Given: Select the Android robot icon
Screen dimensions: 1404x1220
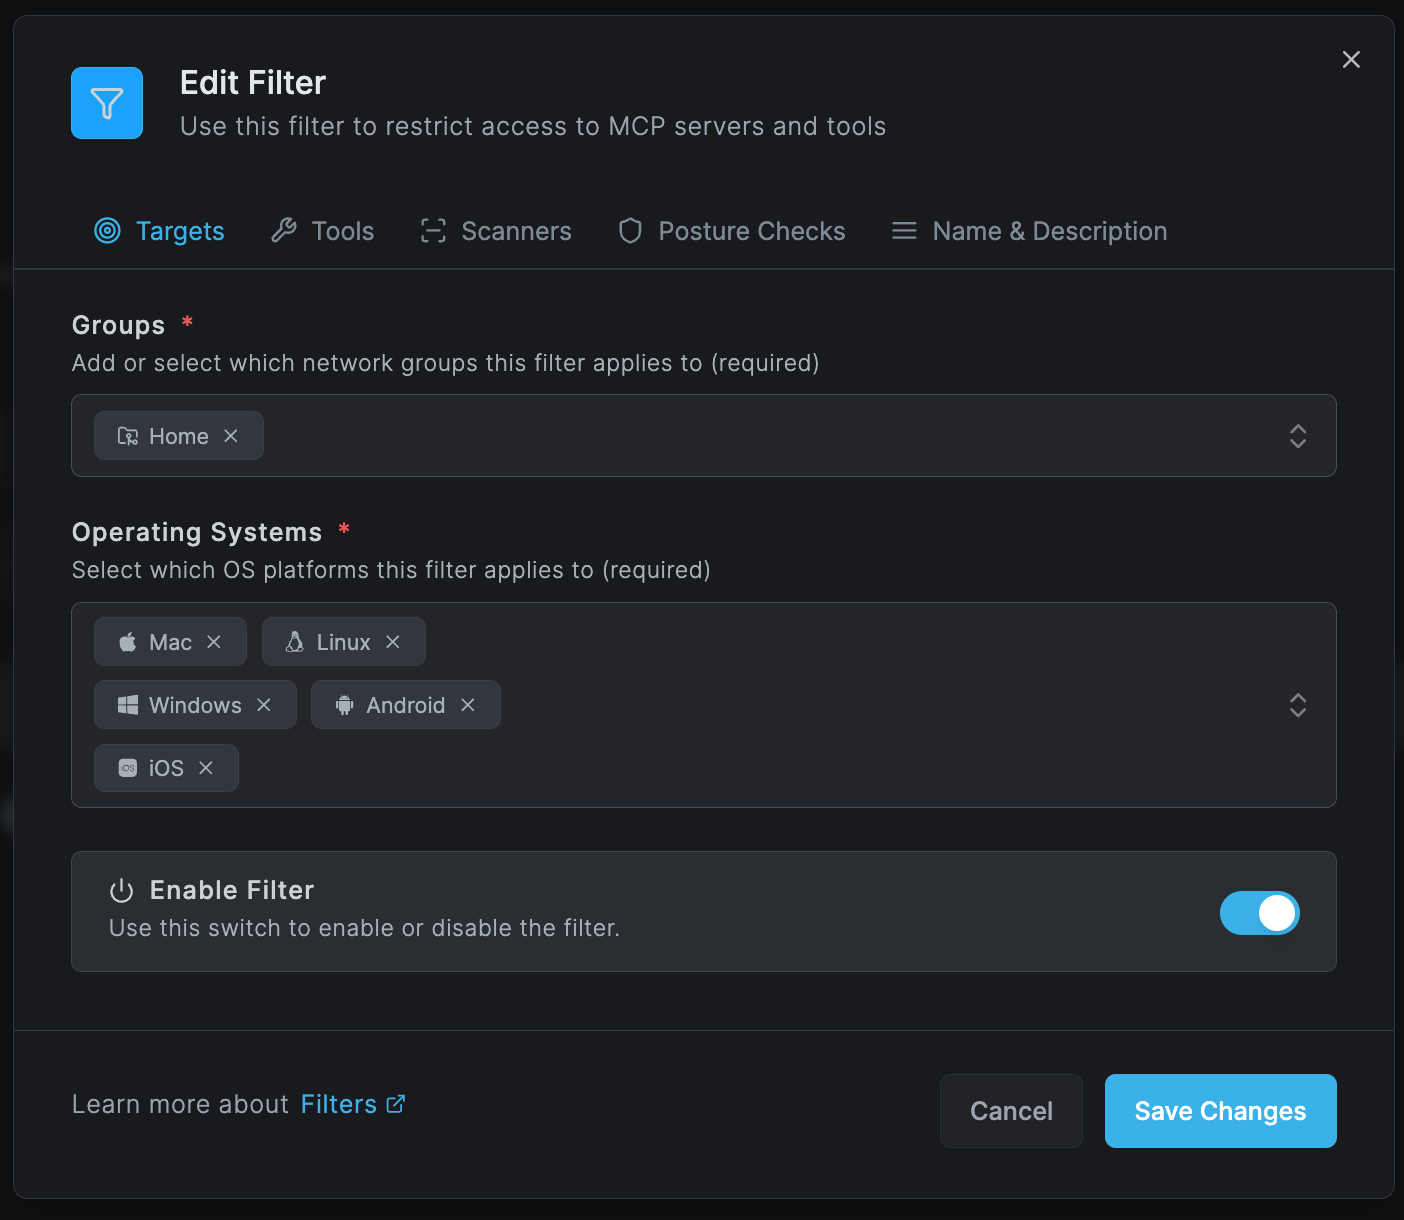Looking at the screenshot, I should (x=344, y=704).
